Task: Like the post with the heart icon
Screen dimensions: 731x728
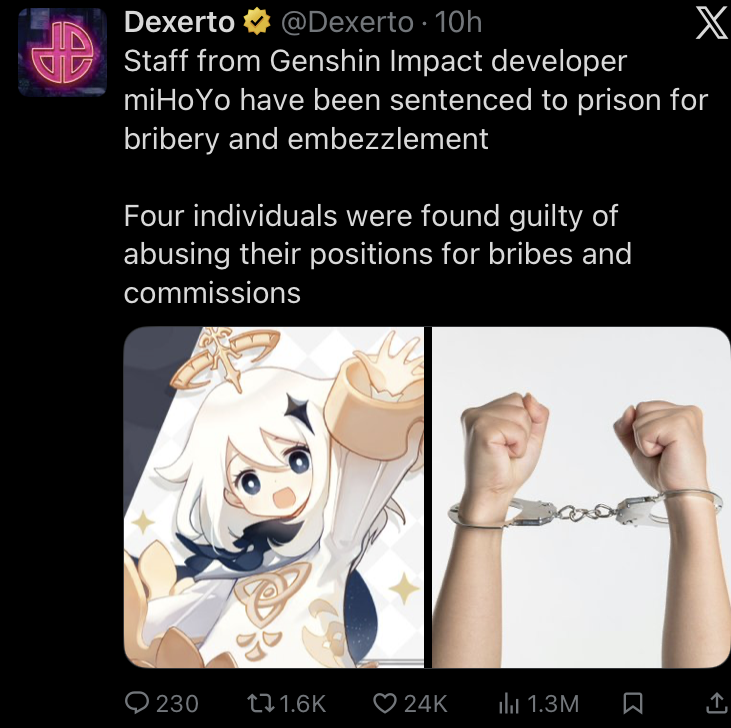Action: coord(385,703)
